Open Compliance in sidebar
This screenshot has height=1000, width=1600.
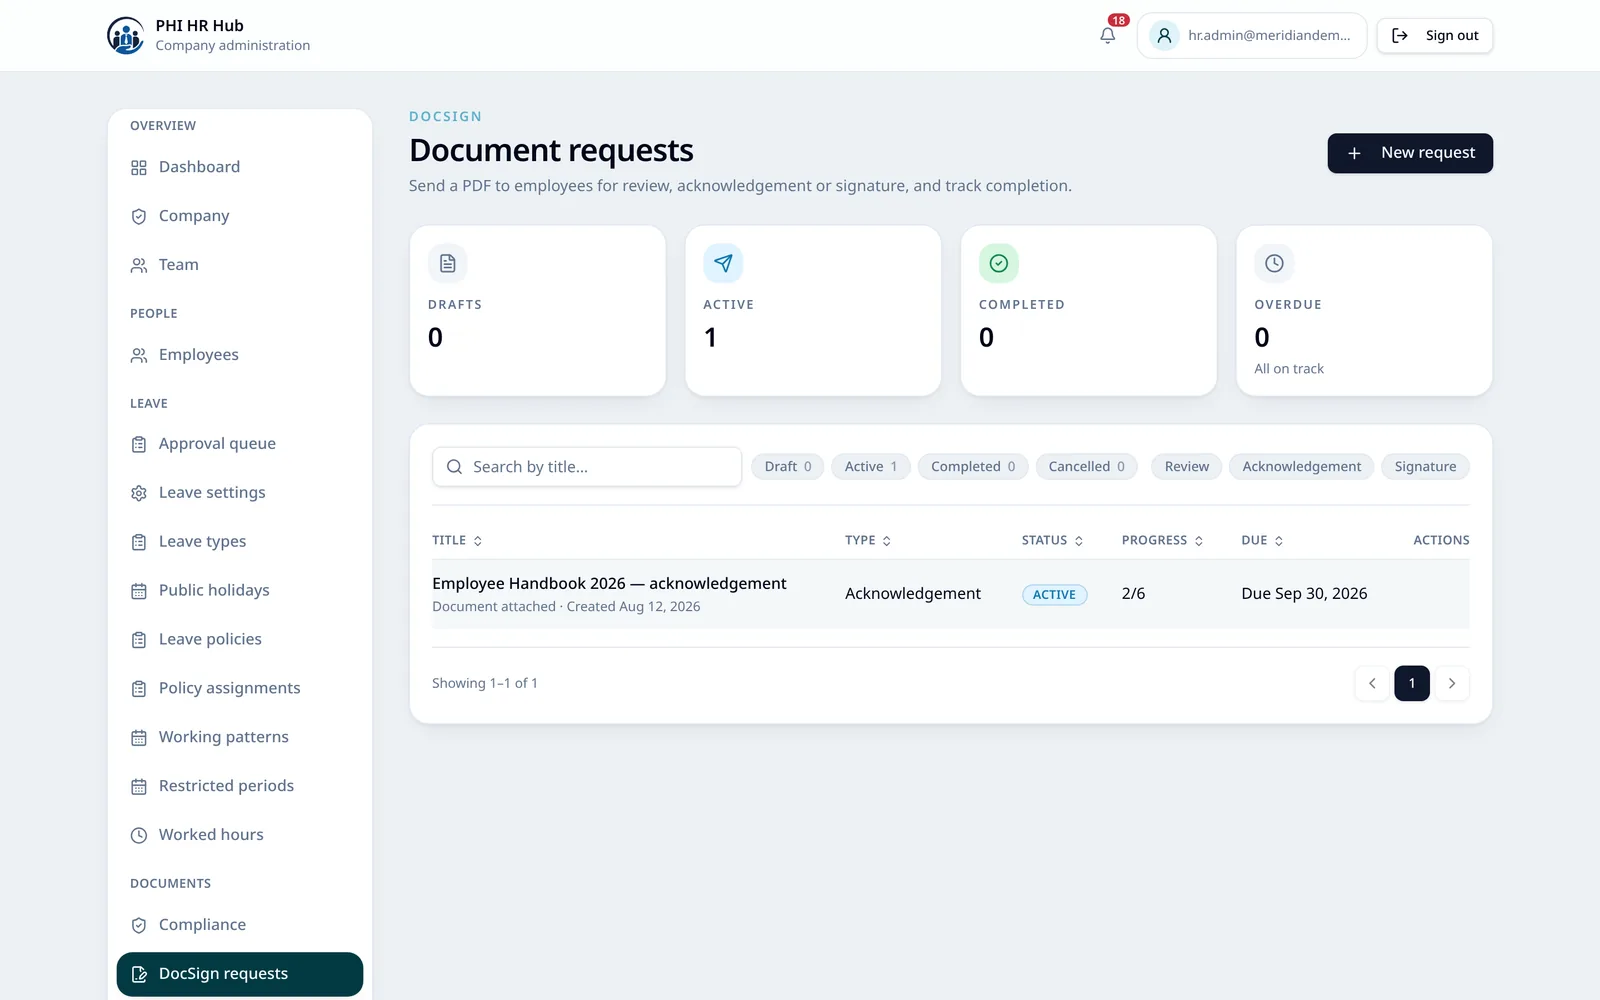pos(240,925)
